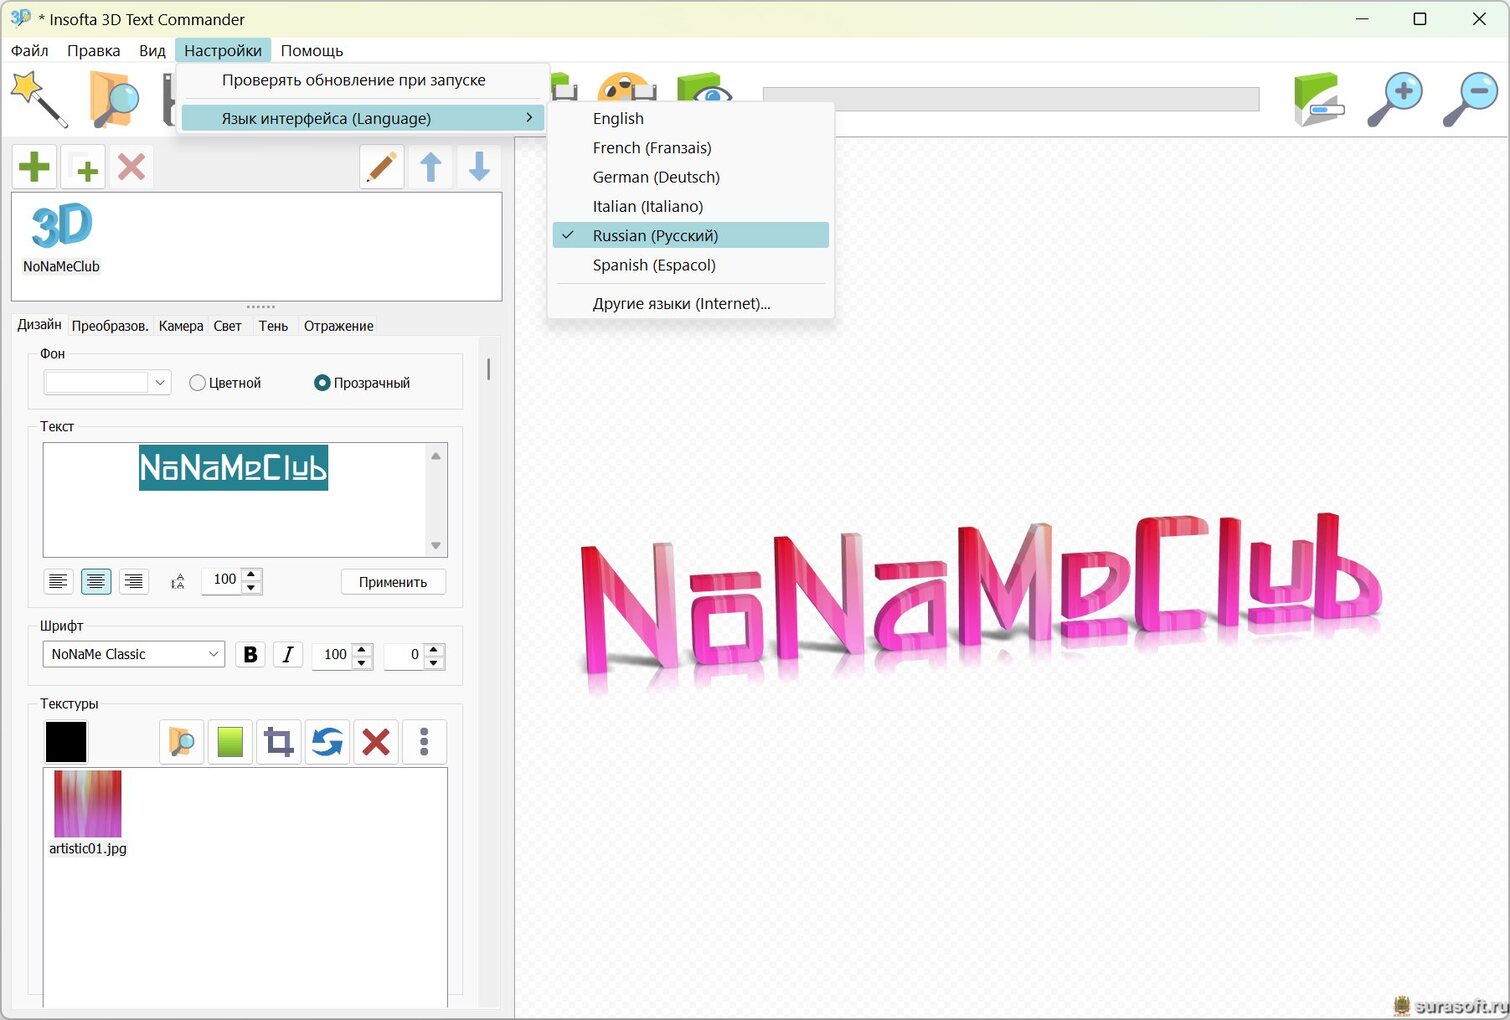Click the rotate texture blue arrows icon
The image size is (1510, 1020).
click(x=327, y=742)
